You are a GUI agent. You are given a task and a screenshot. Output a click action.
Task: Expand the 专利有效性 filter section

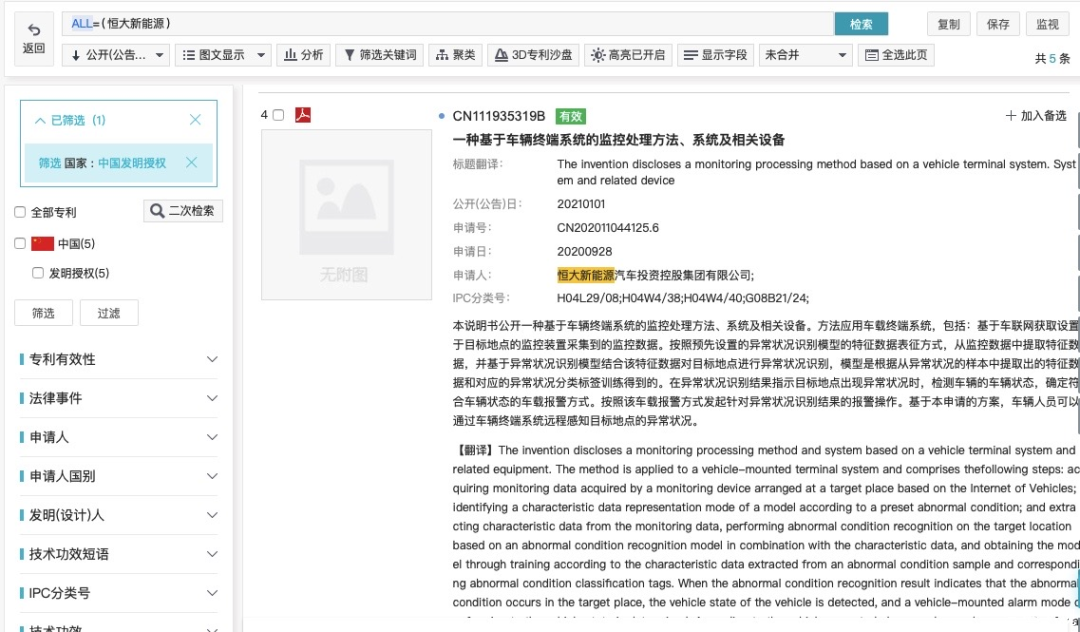118,359
